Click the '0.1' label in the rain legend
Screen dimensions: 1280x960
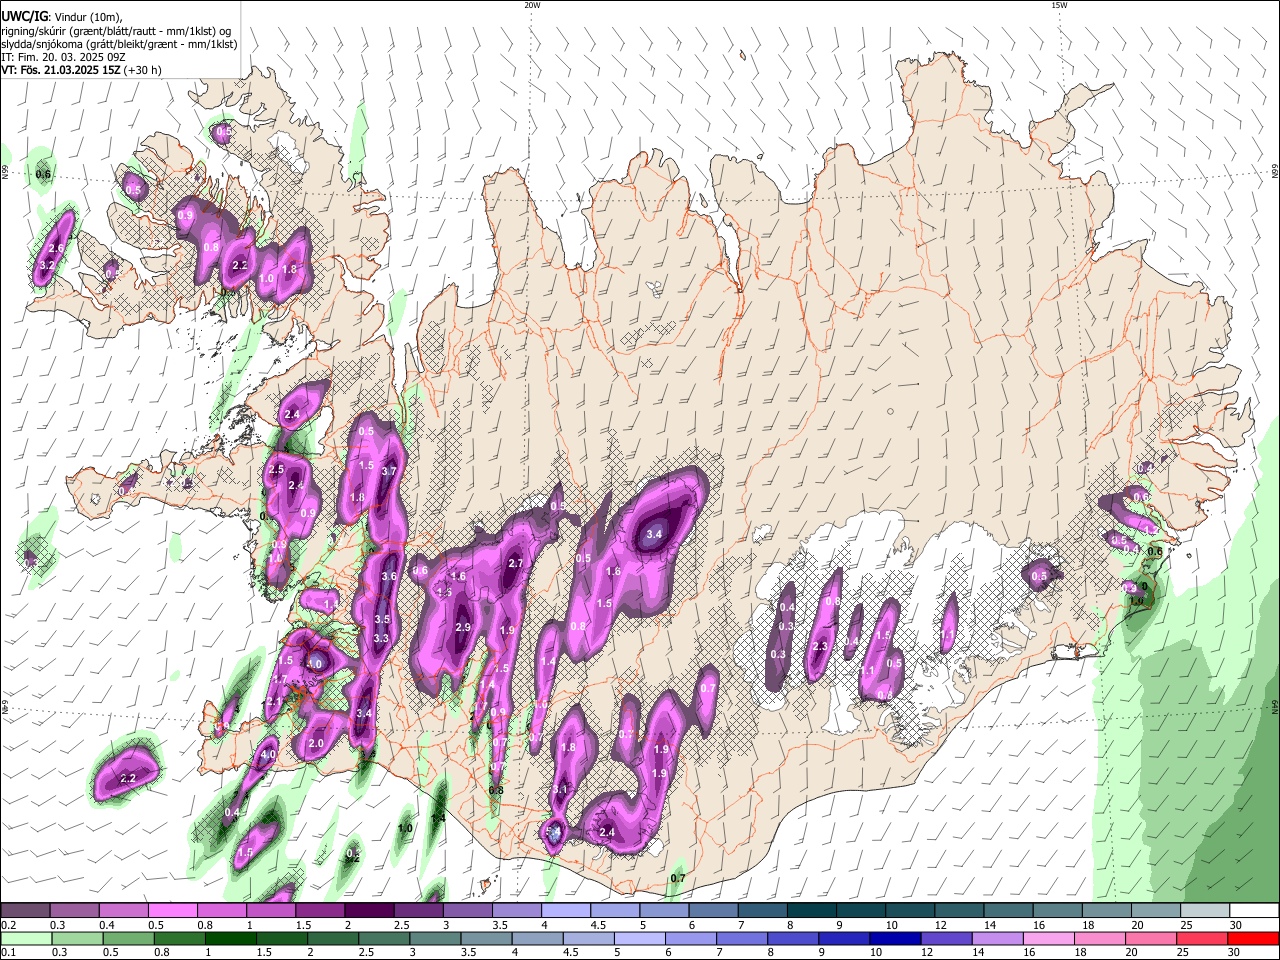tap(8, 953)
